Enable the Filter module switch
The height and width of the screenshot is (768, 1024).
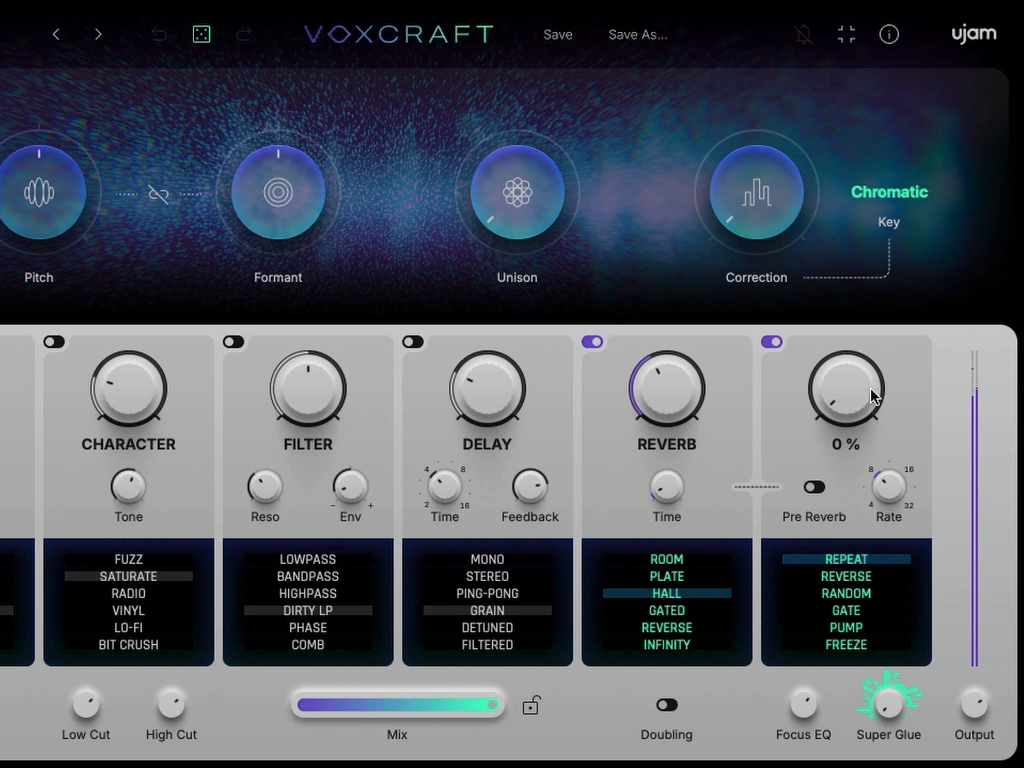point(233,342)
